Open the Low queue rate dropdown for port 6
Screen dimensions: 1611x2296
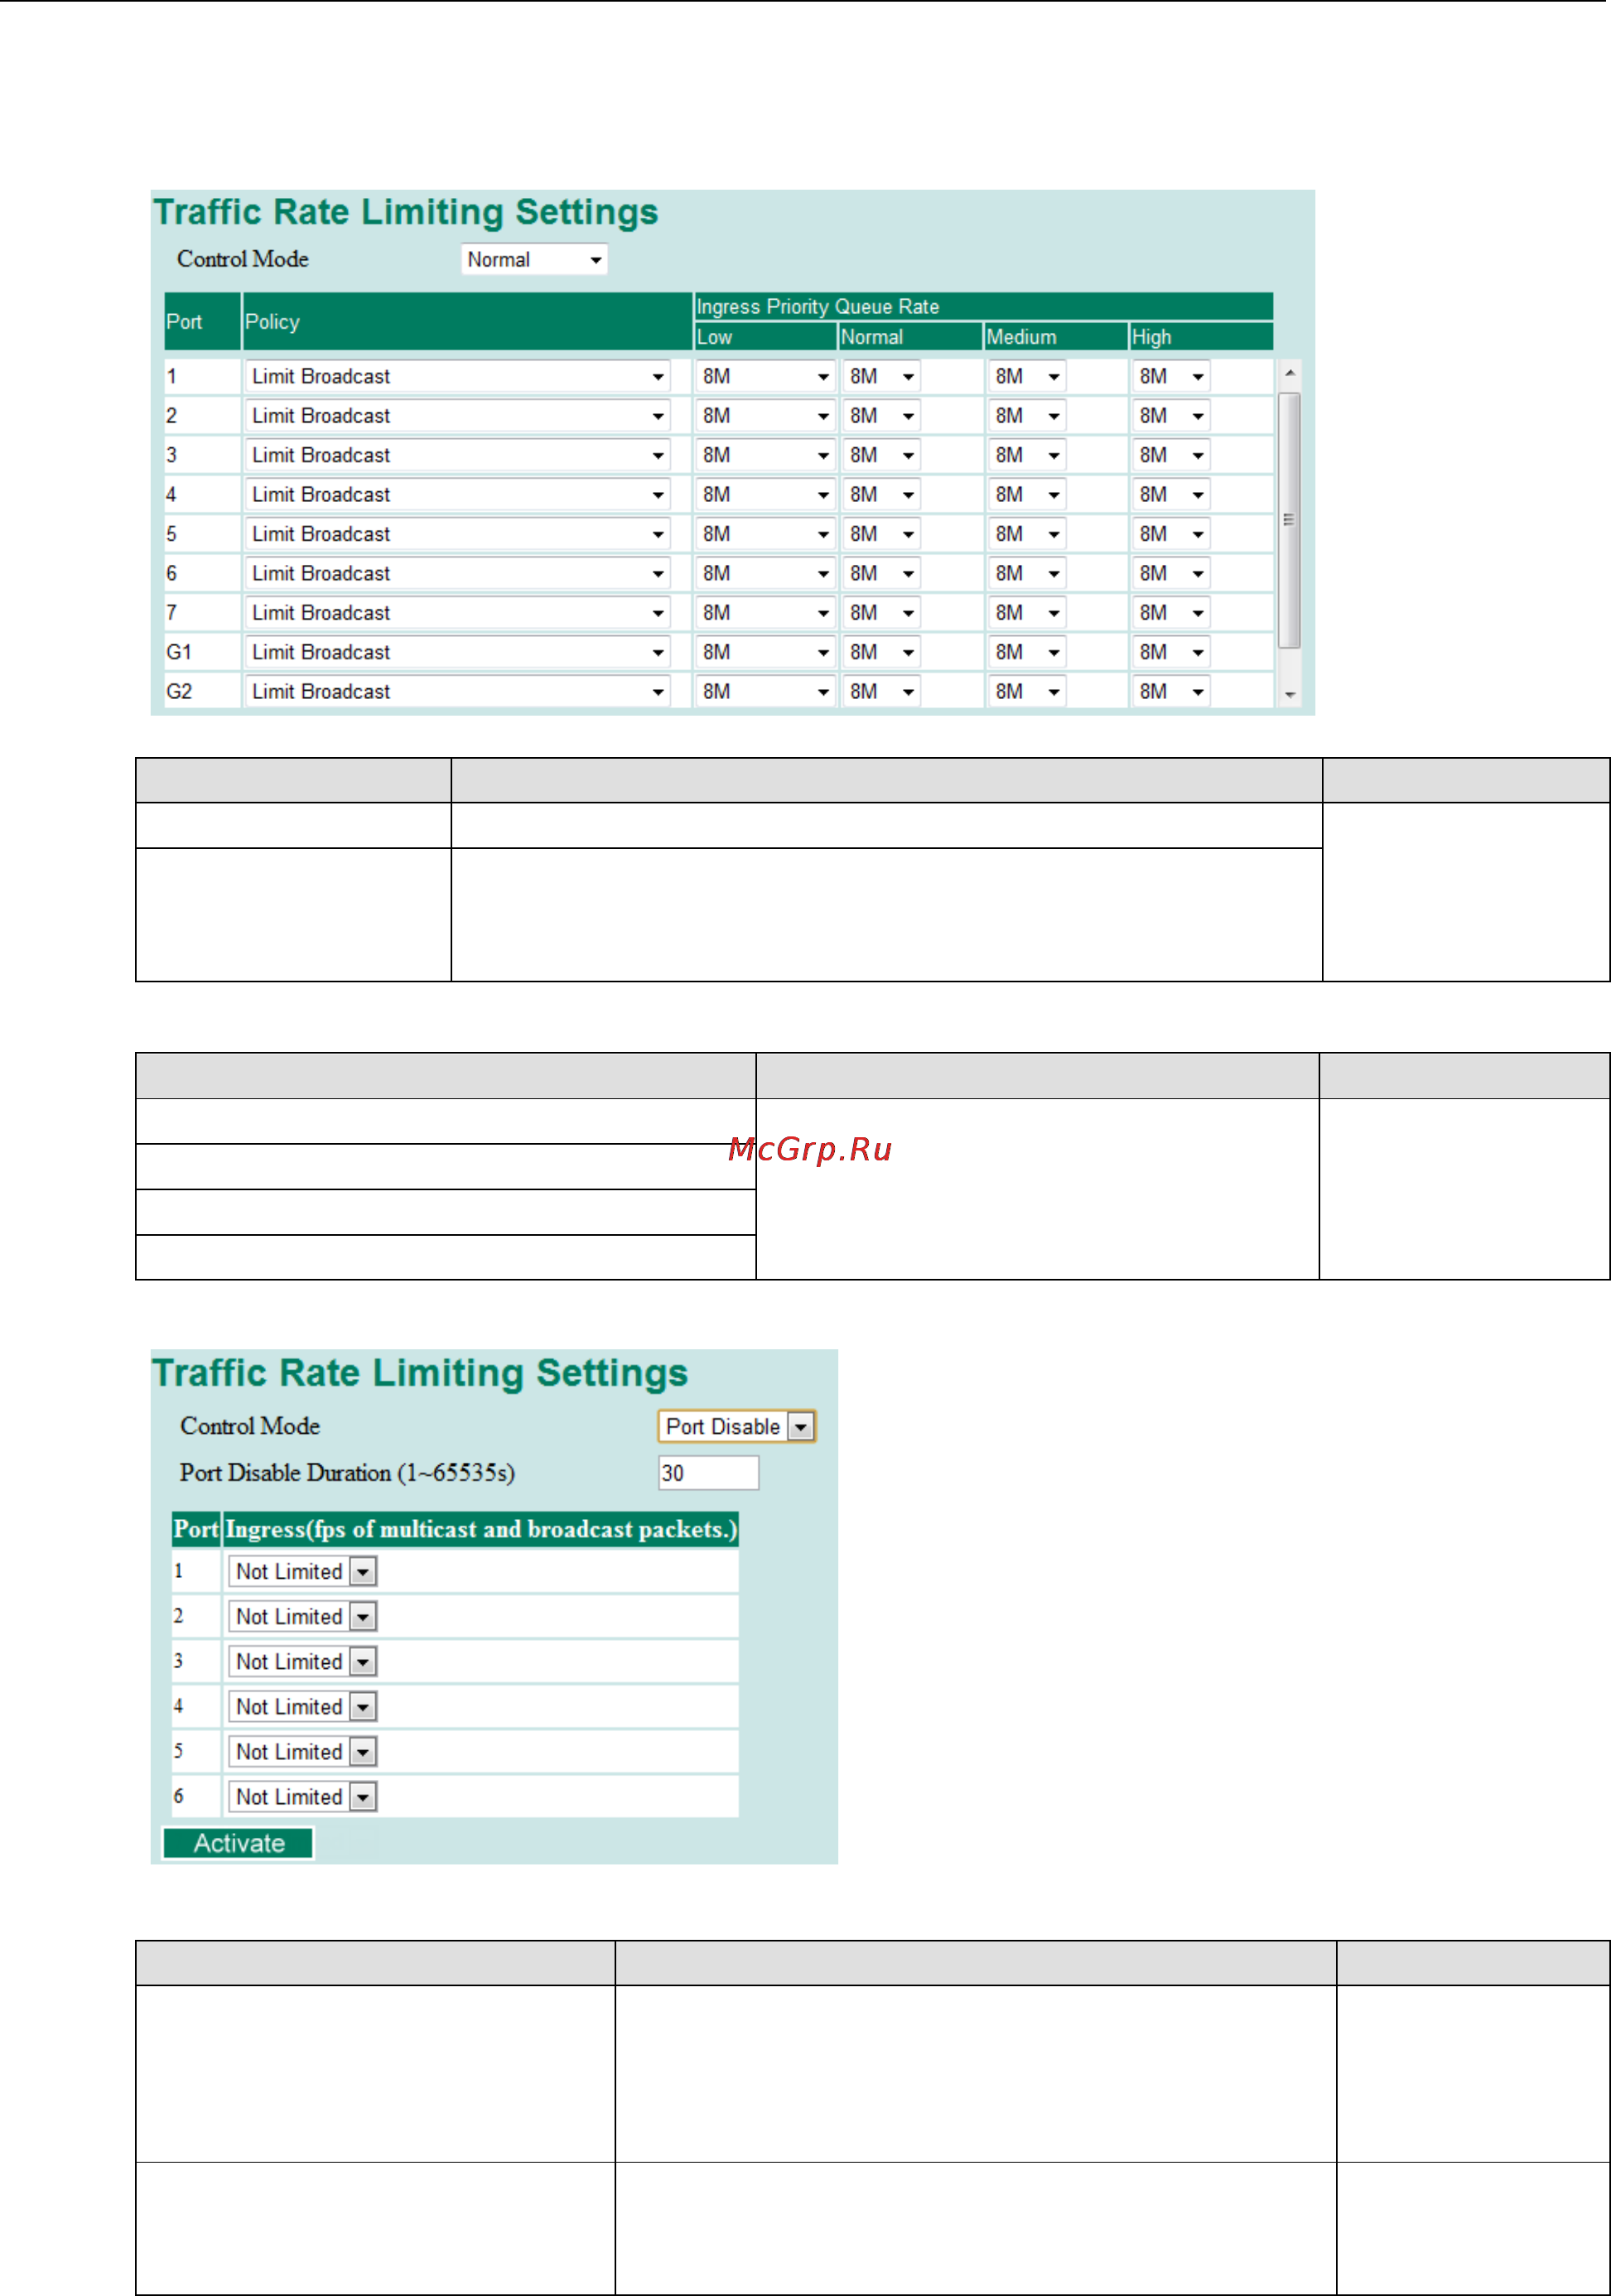[x=765, y=574]
